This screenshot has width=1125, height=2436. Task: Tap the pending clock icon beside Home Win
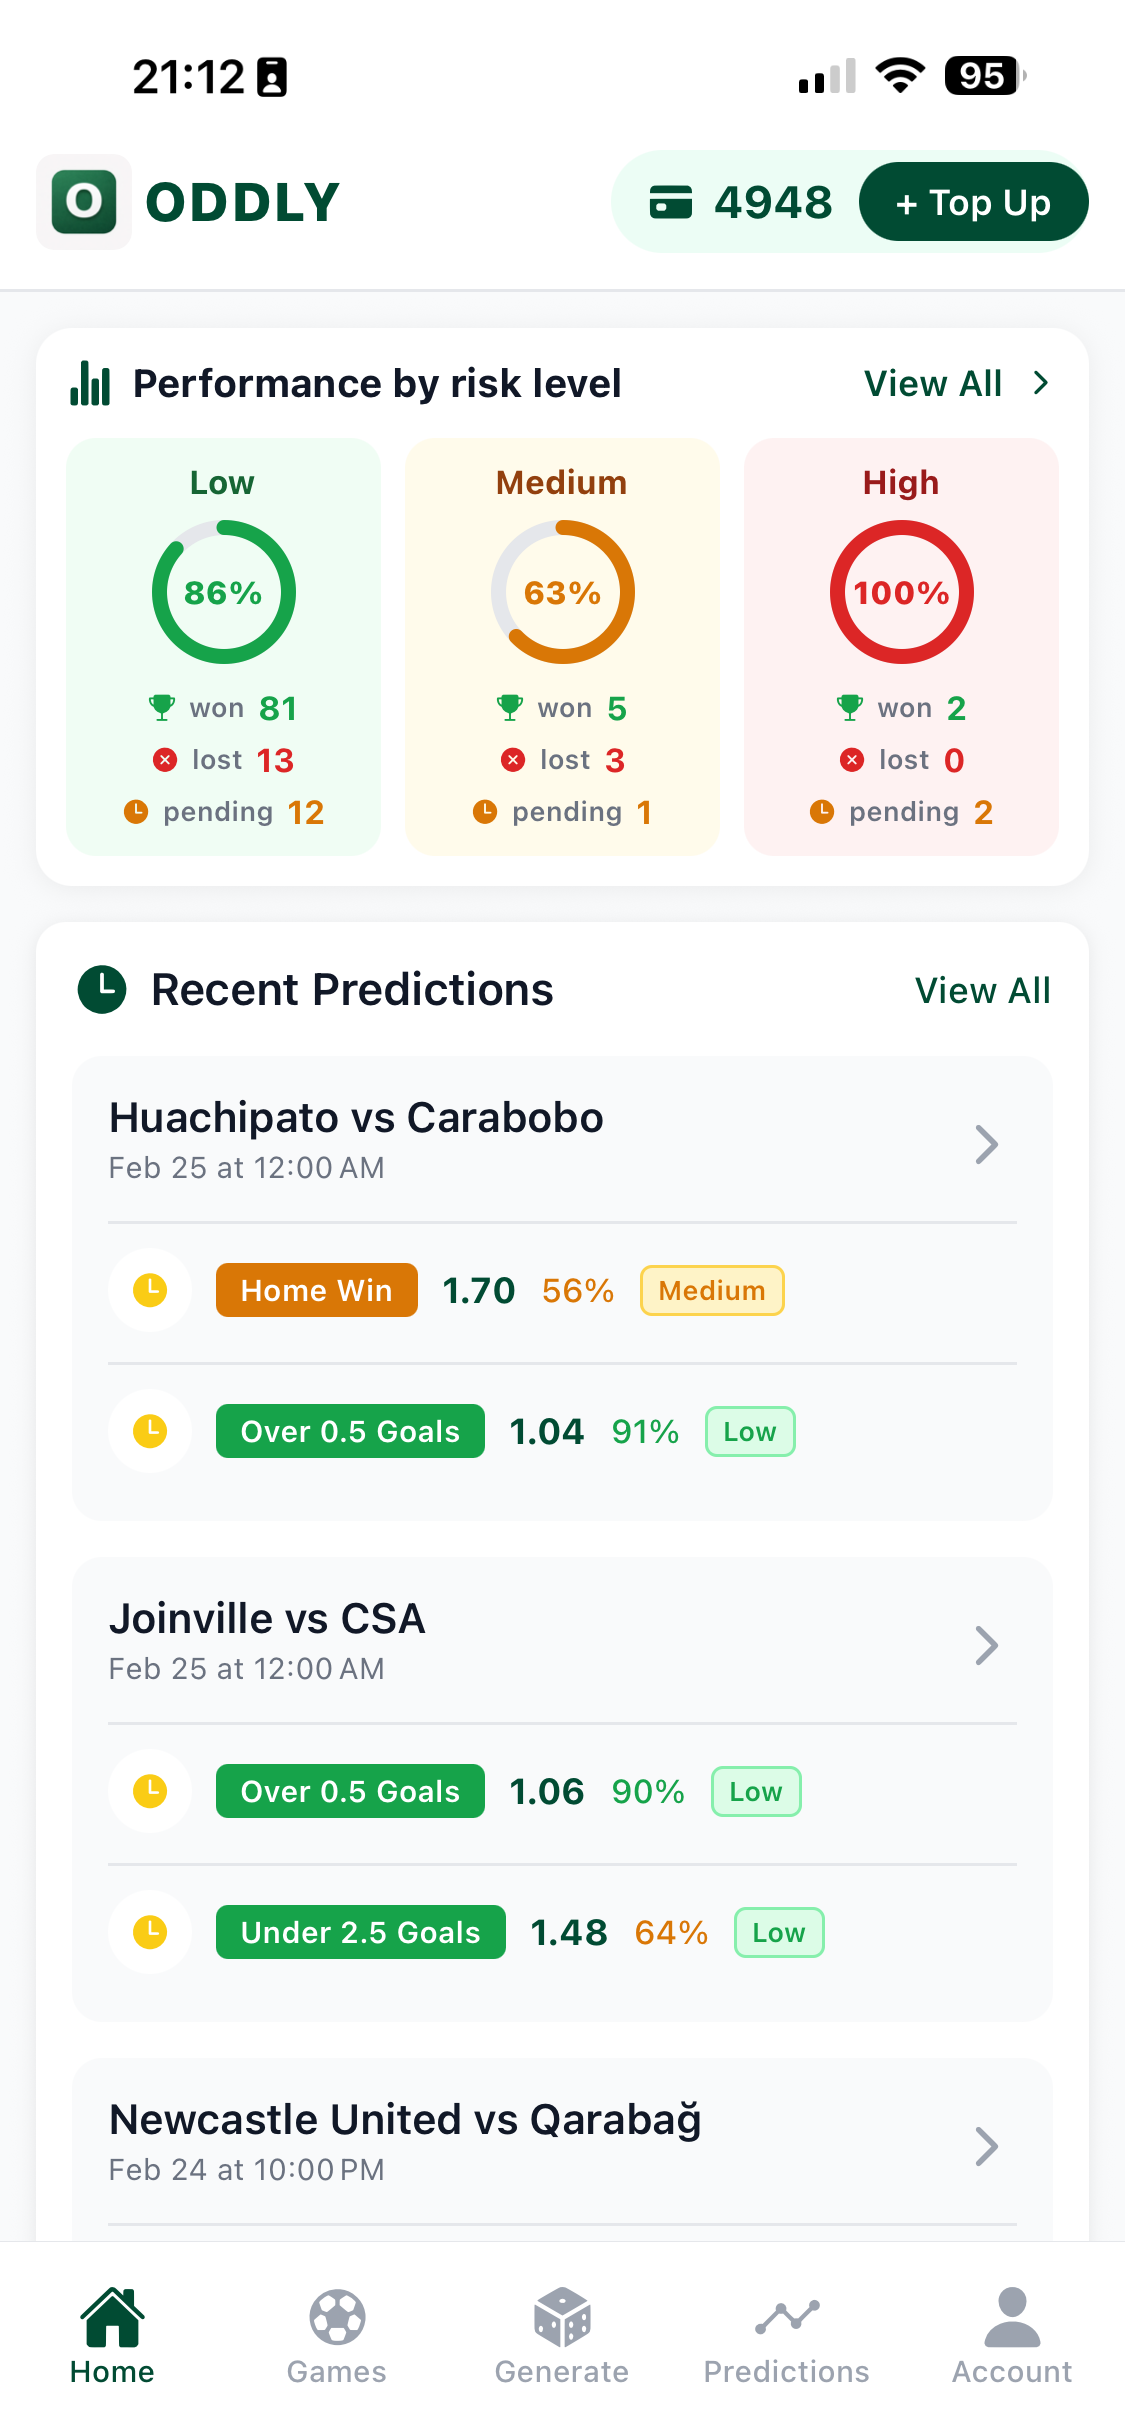(150, 1290)
